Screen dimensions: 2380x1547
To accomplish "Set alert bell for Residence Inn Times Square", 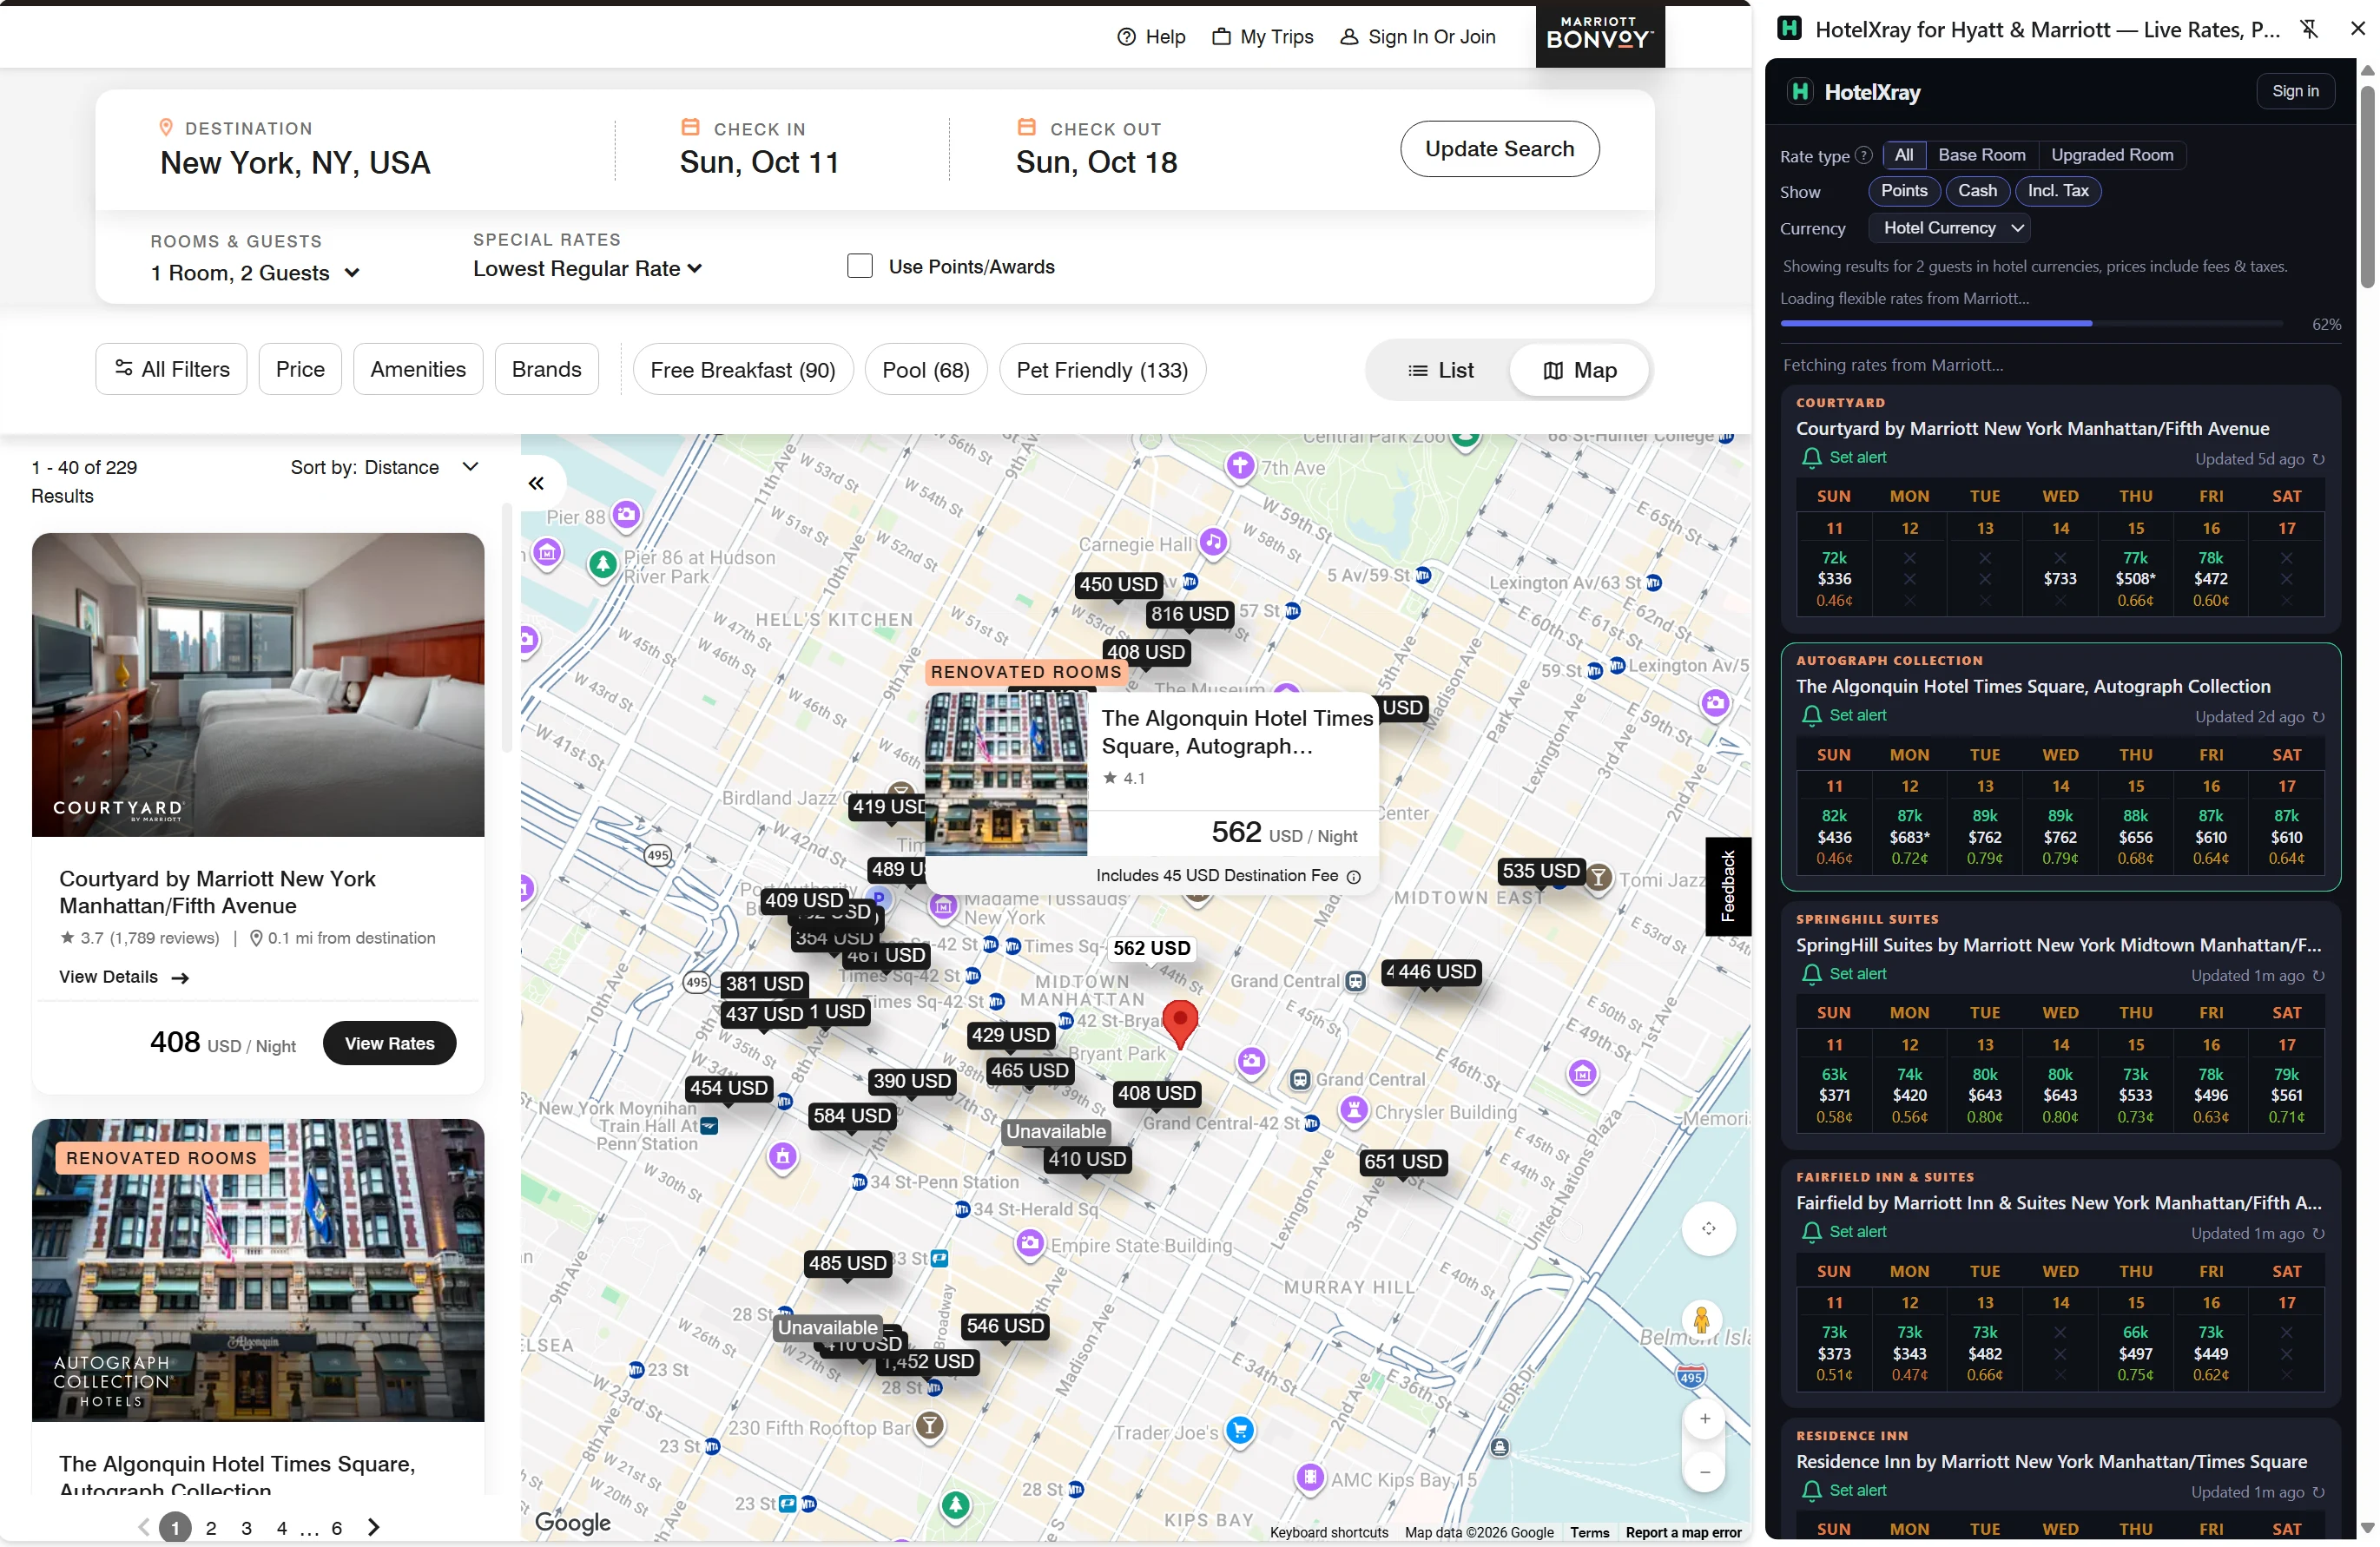I will (1810, 1490).
